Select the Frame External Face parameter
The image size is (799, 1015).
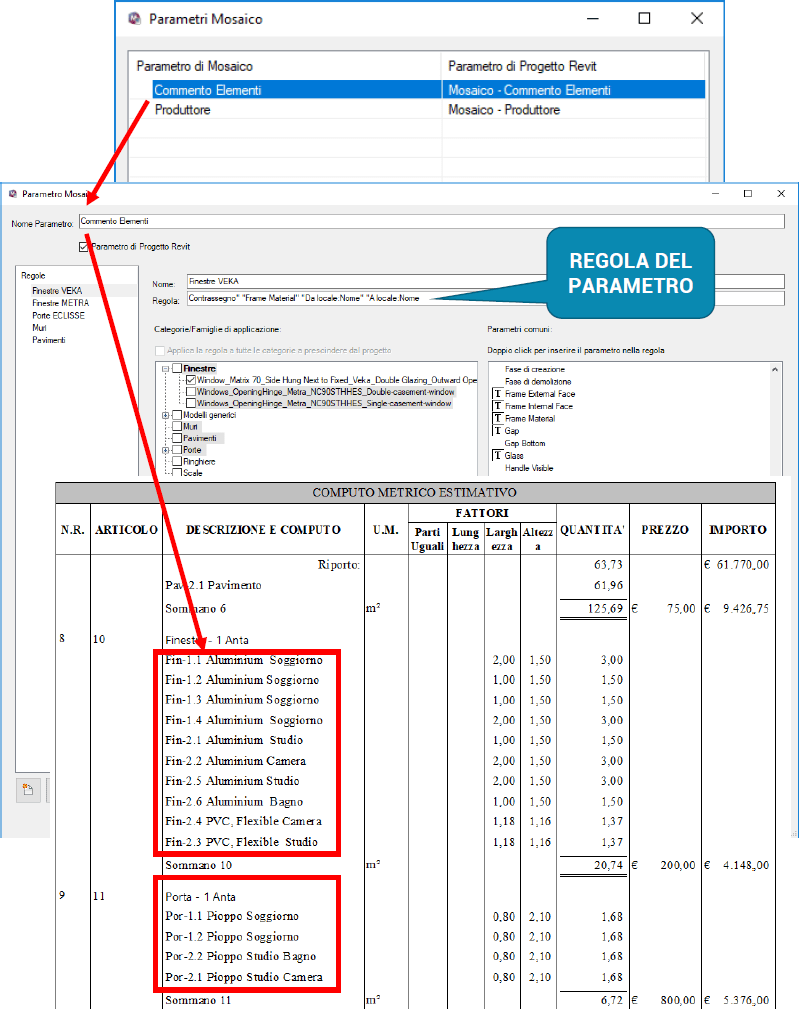(x=540, y=394)
